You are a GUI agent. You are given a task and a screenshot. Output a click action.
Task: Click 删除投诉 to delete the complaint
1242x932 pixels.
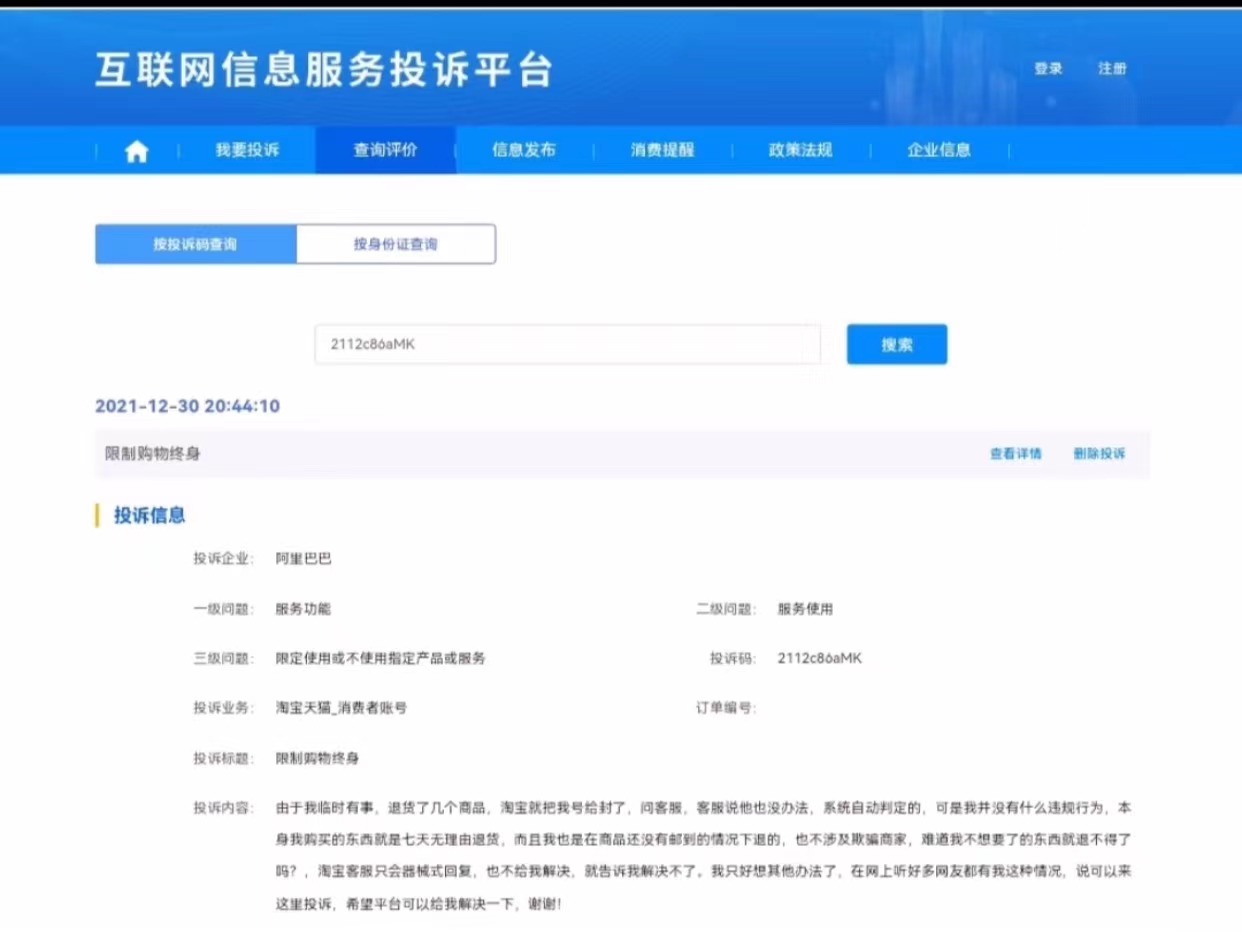pyautogui.click(x=1099, y=454)
